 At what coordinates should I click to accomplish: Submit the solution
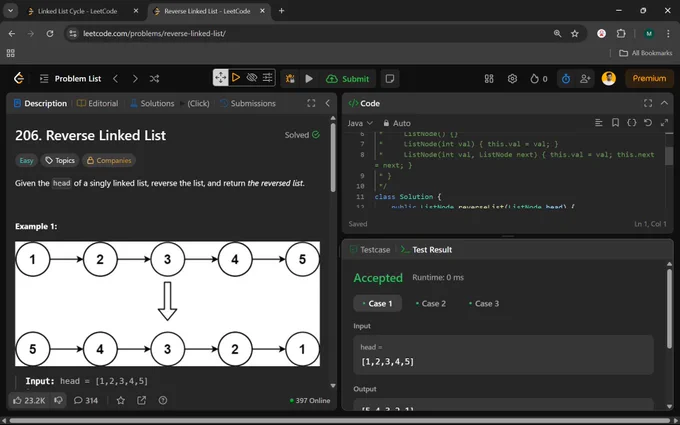[x=347, y=78]
